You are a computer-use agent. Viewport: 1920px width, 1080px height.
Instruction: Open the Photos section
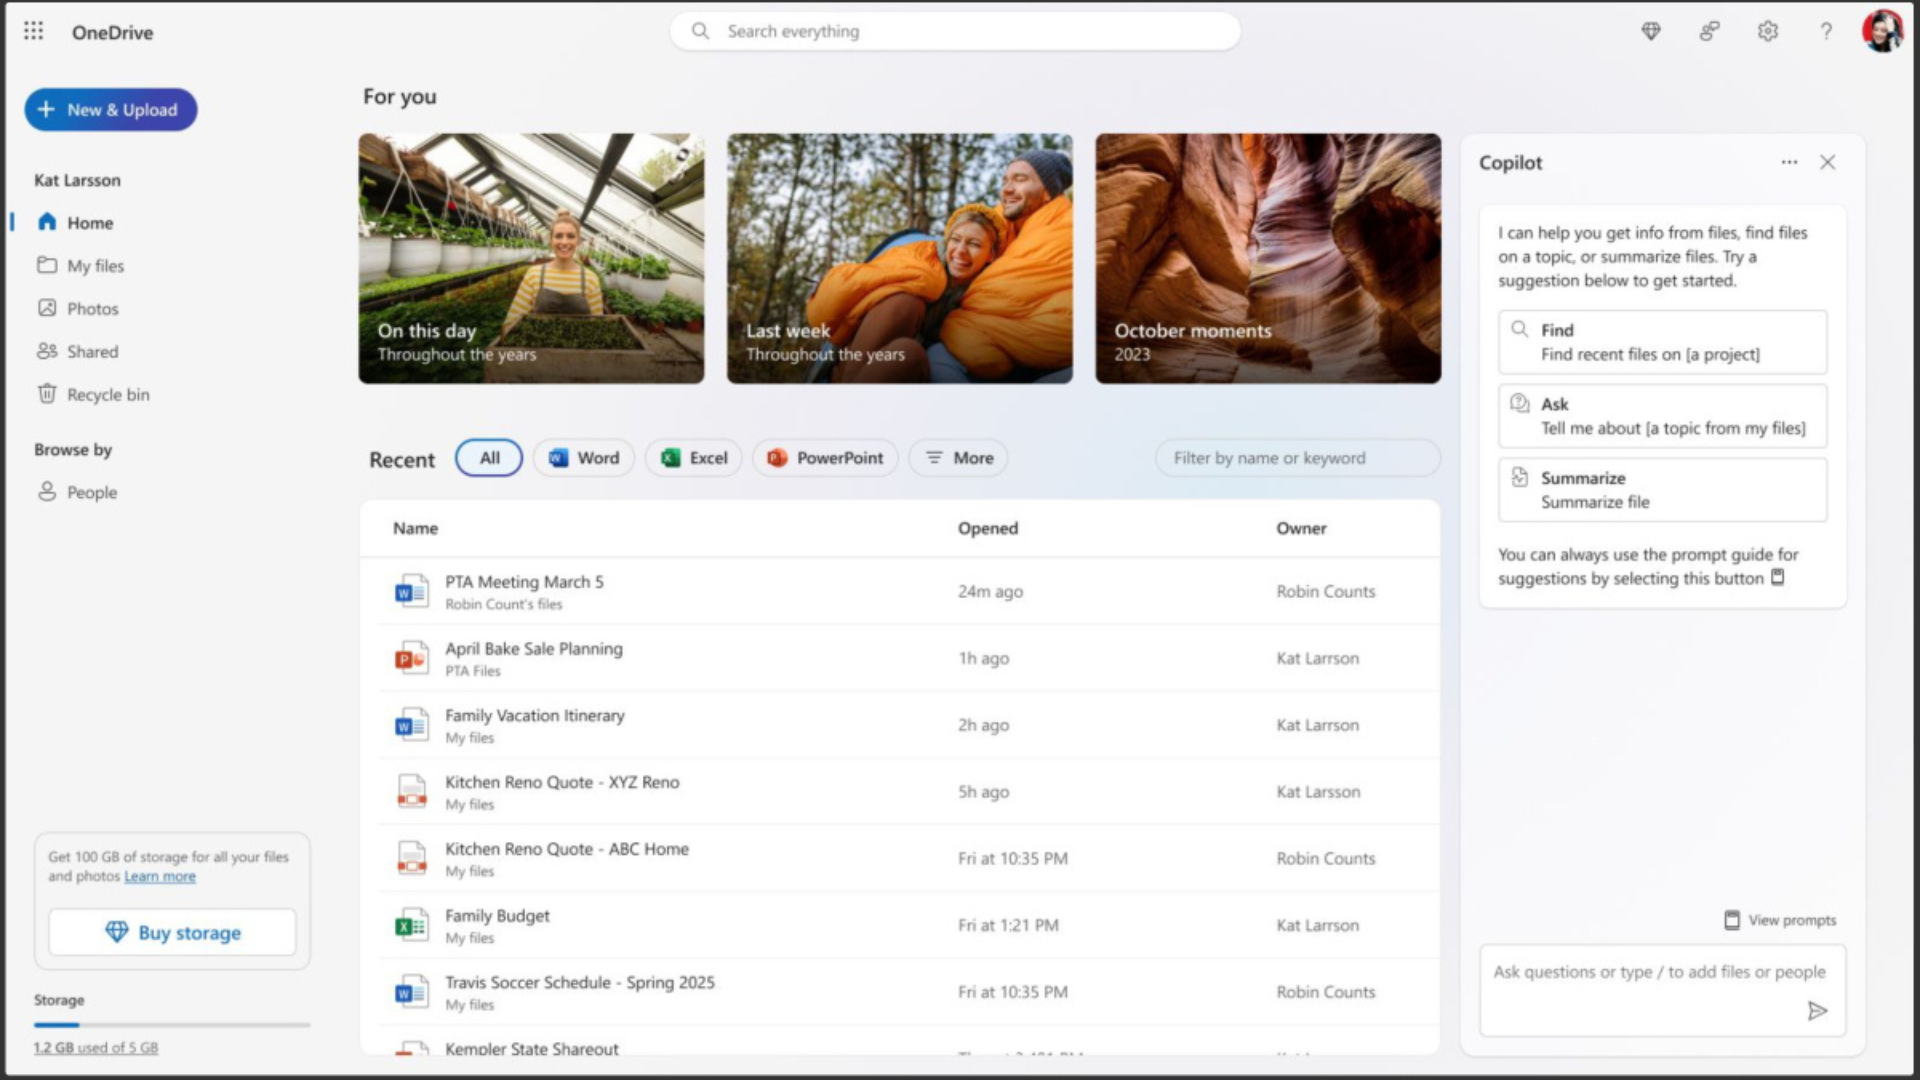coord(92,308)
